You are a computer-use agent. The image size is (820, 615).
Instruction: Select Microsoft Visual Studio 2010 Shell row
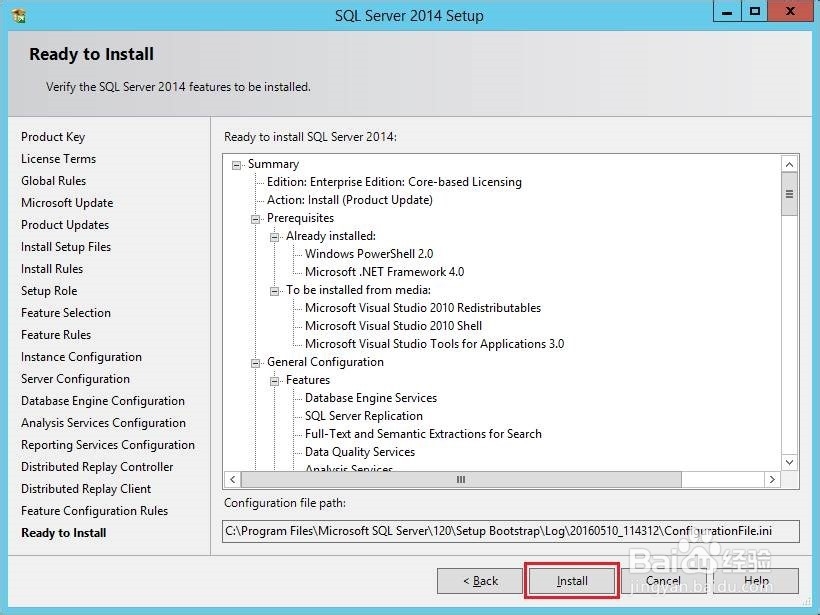click(393, 326)
